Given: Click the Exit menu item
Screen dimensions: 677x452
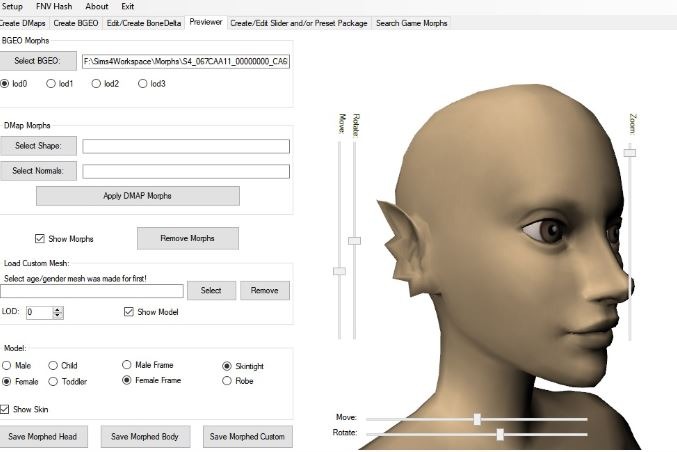Looking at the screenshot, I should tap(127, 6).
